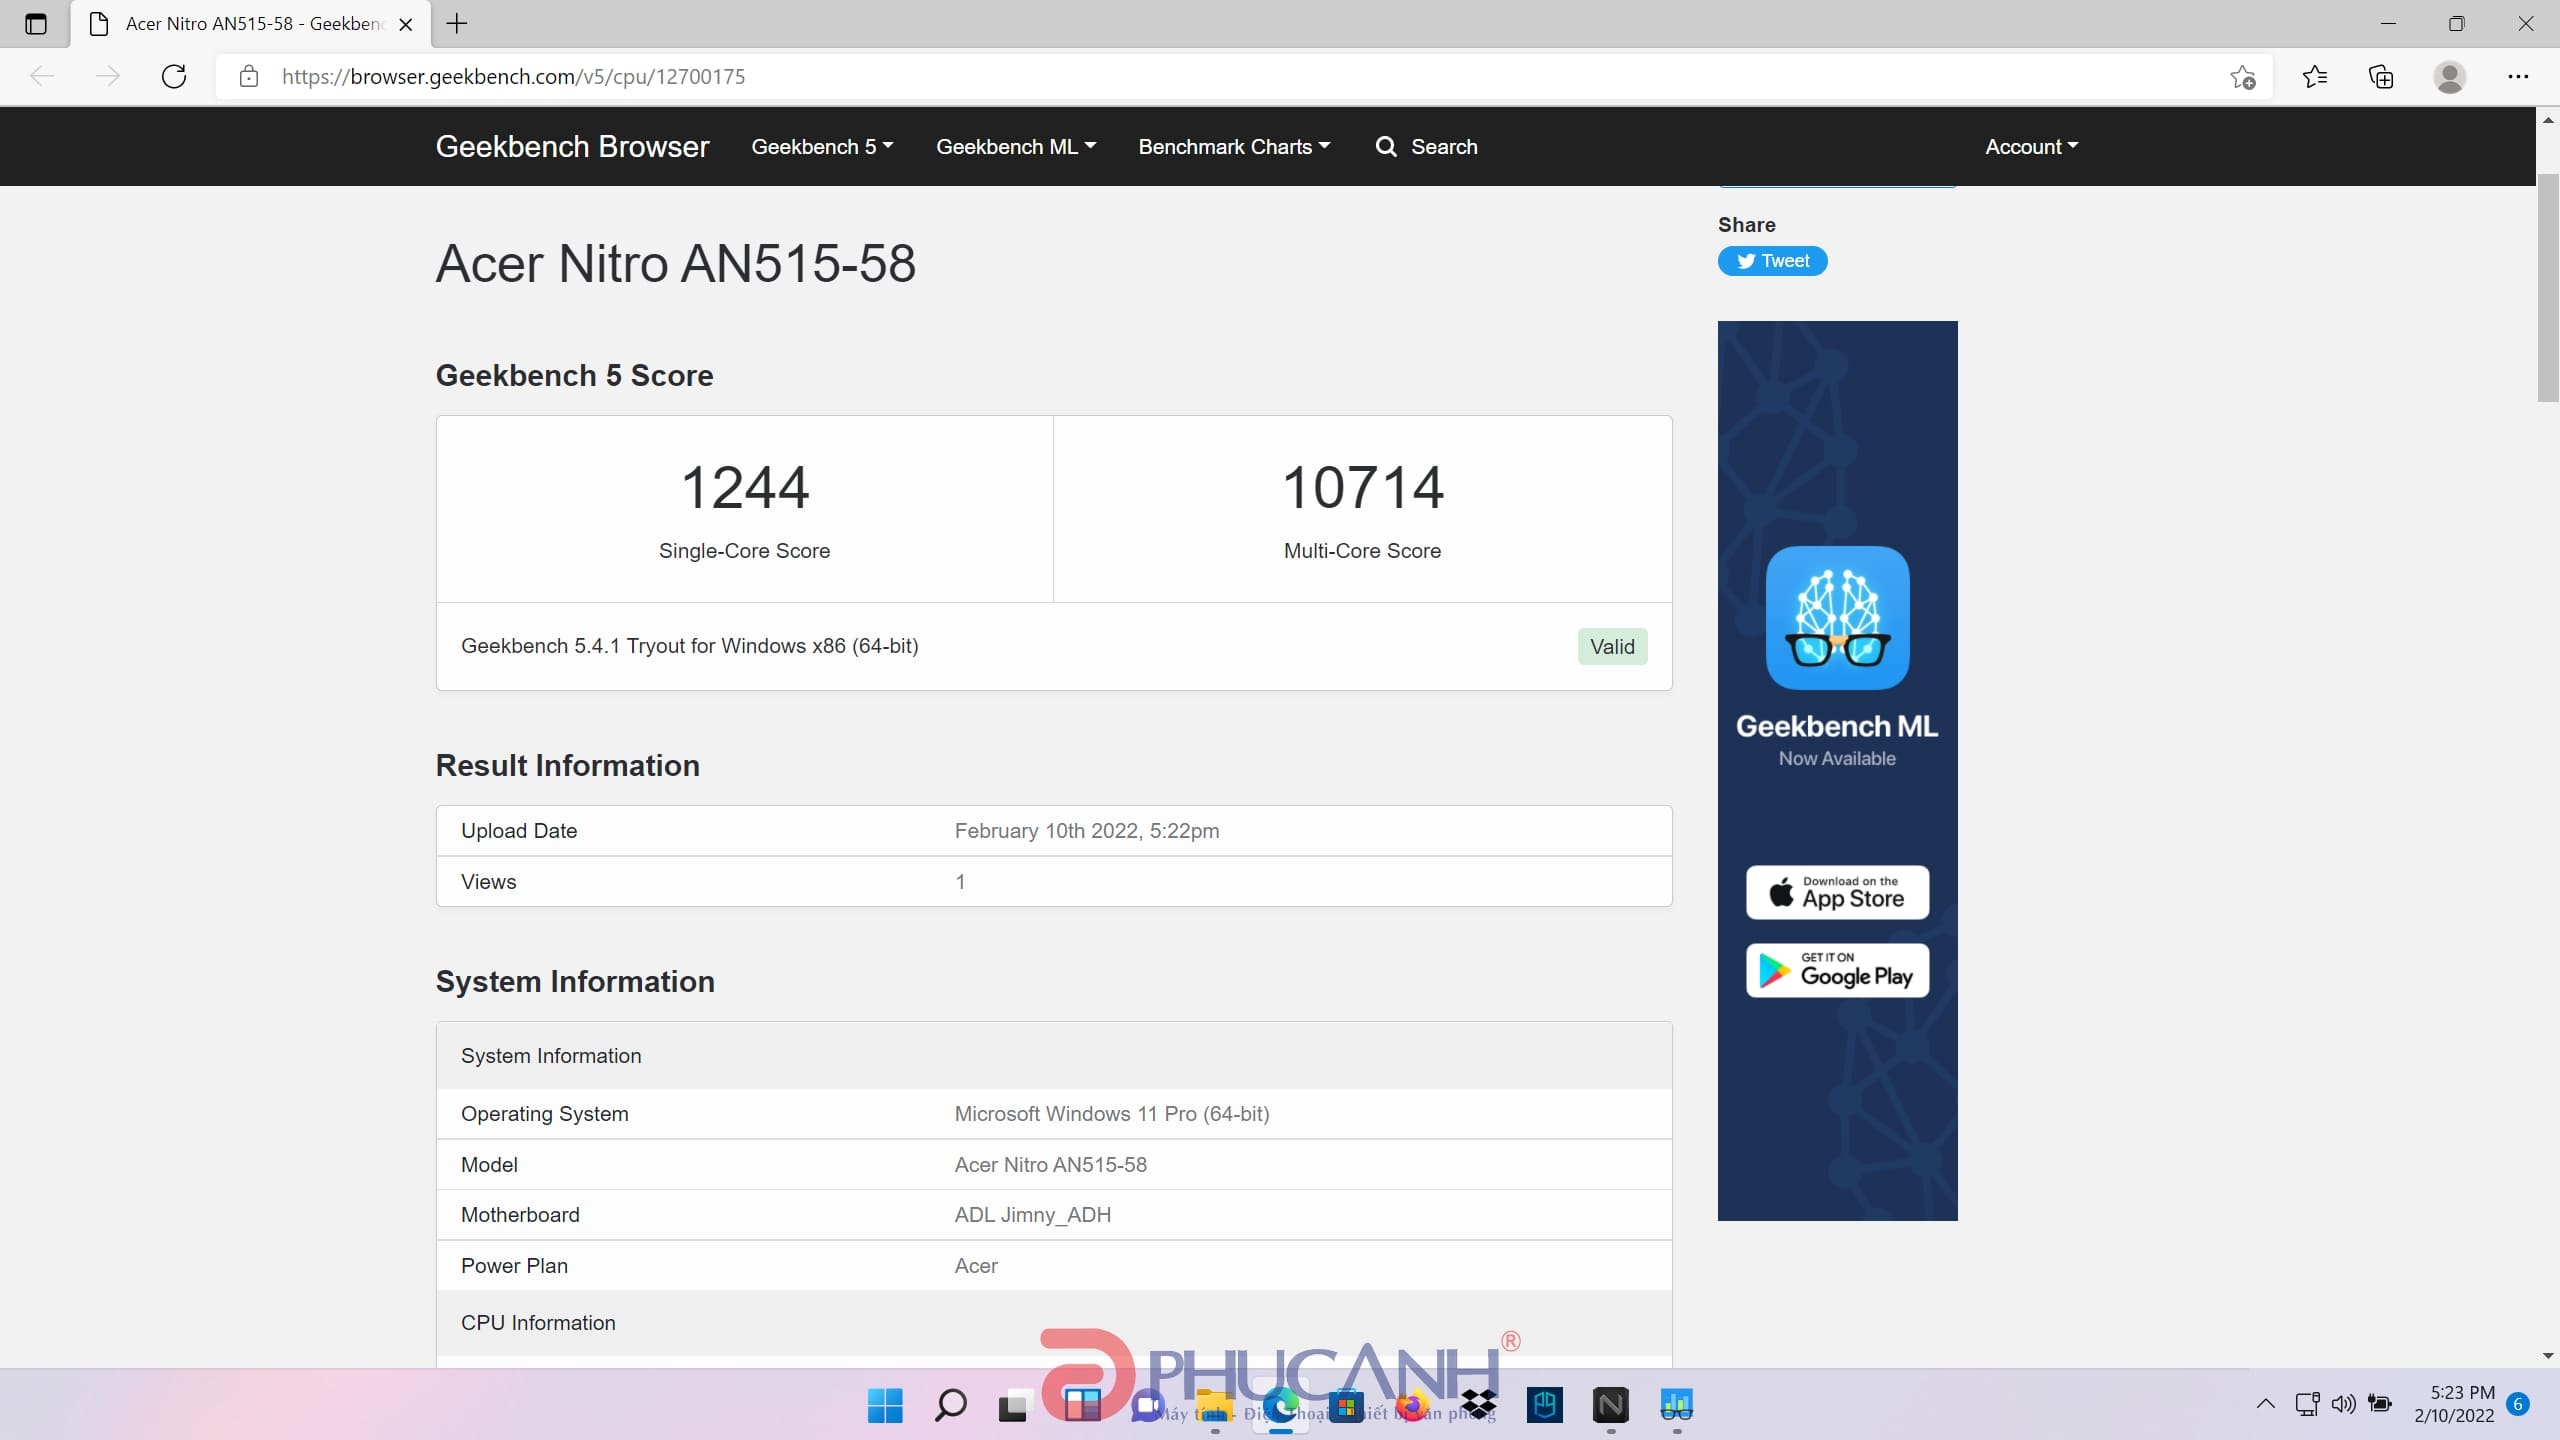This screenshot has height=1440, width=2560.
Task: Click the Model row value Acer Nitro AN515-58
Action: pyautogui.click(x=1050, y=1165)
